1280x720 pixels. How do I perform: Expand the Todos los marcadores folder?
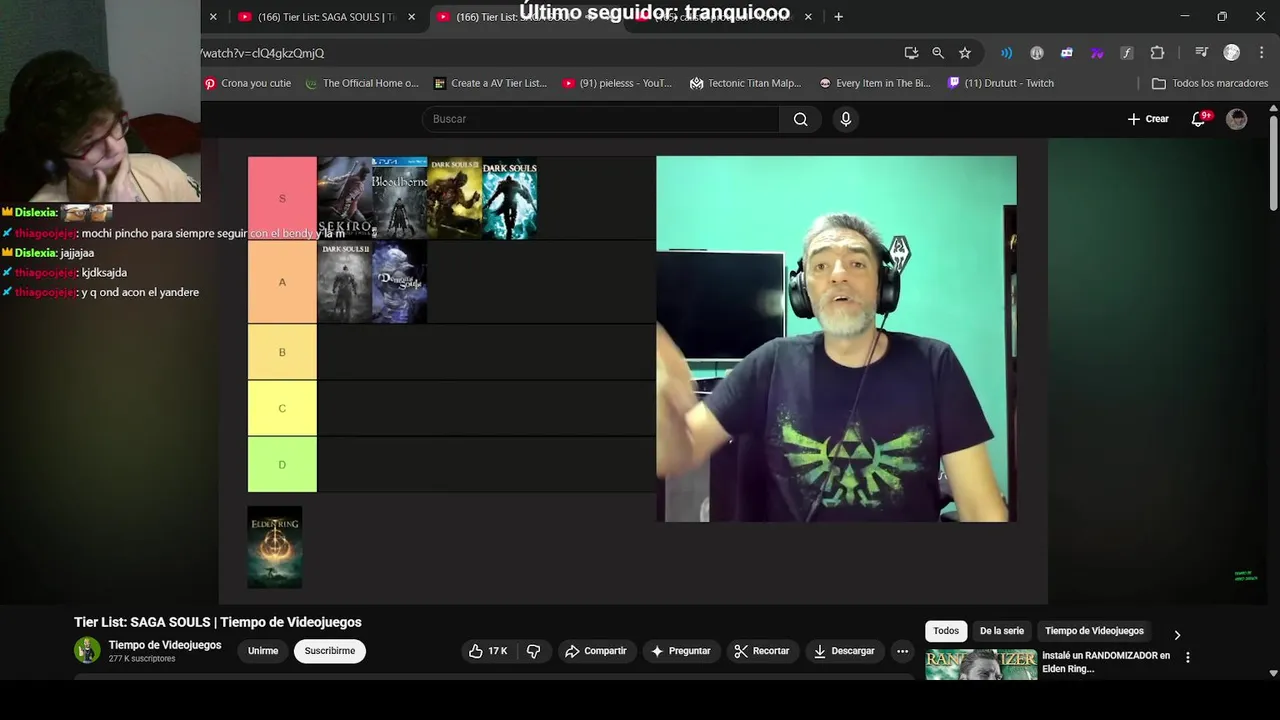coord(1210,83)
